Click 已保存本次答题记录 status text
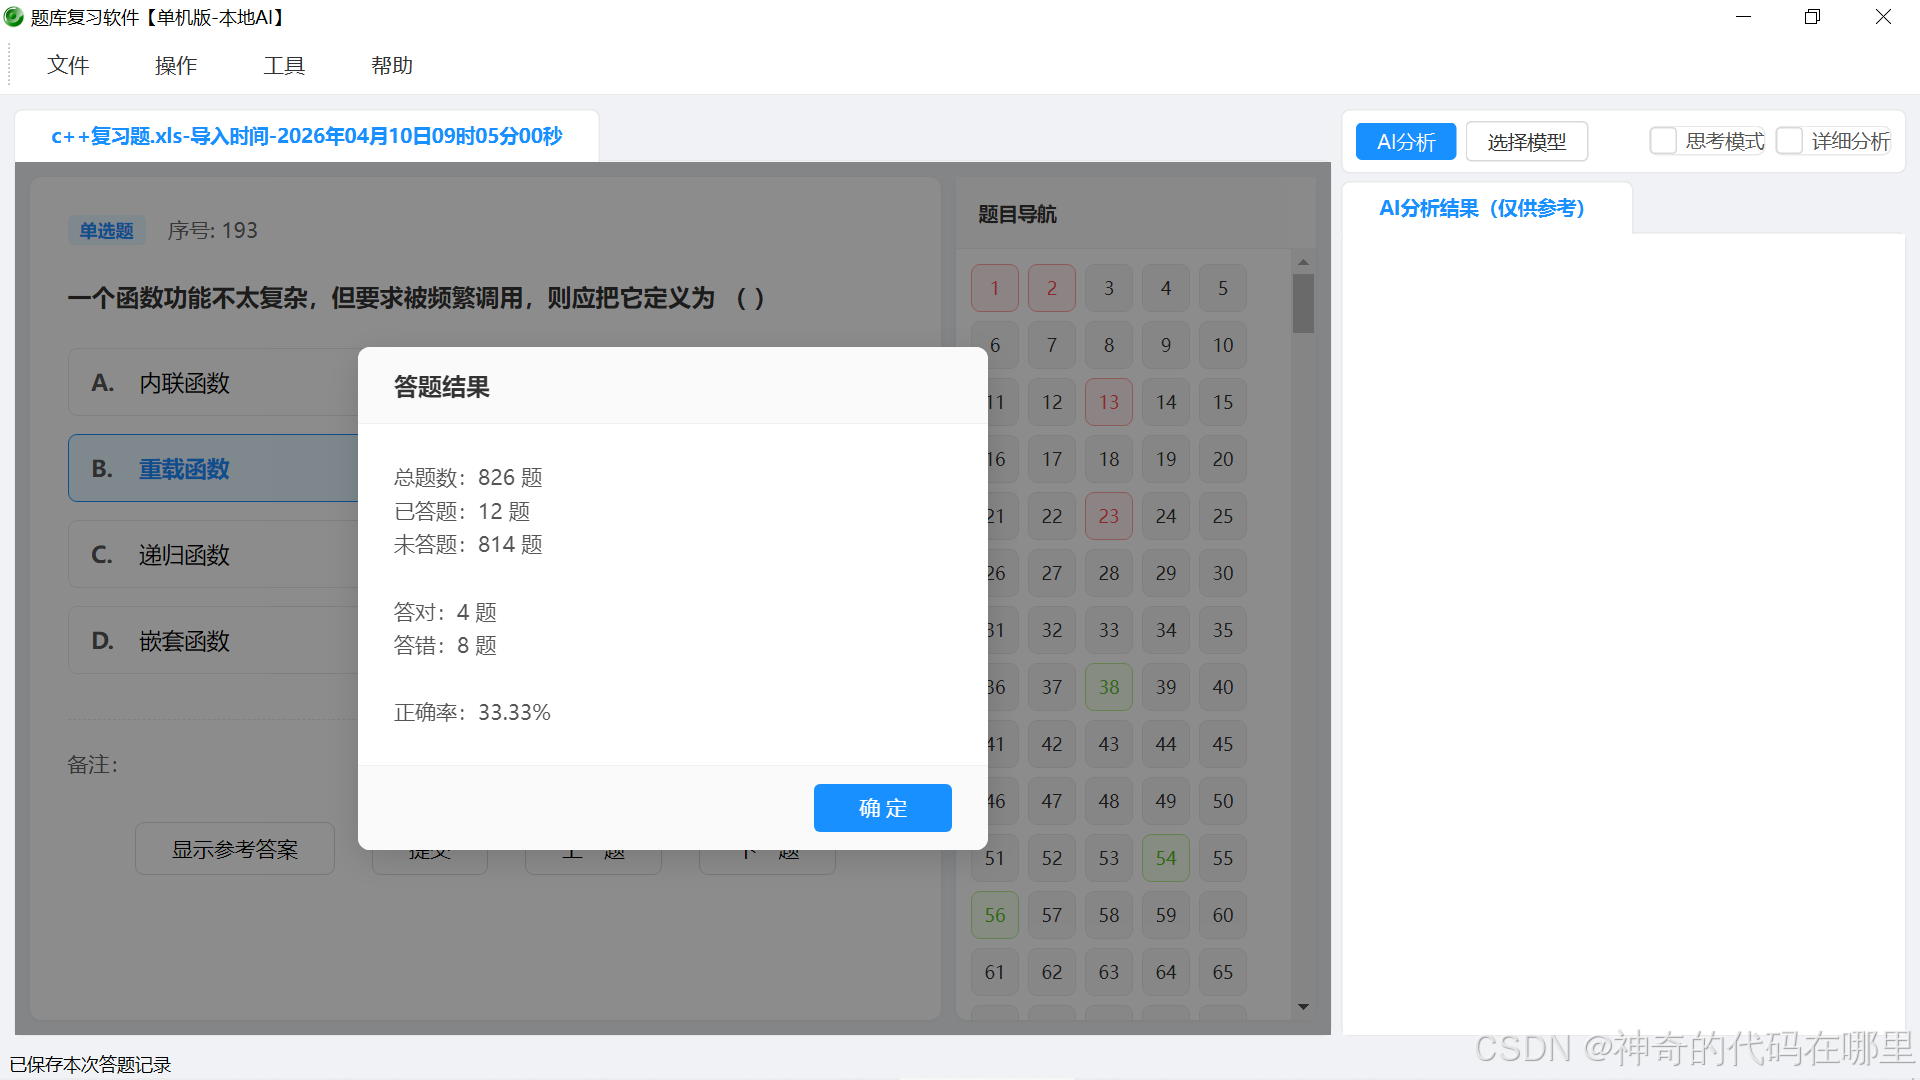The image size is (1920, 1080). tap(90, 1065)
